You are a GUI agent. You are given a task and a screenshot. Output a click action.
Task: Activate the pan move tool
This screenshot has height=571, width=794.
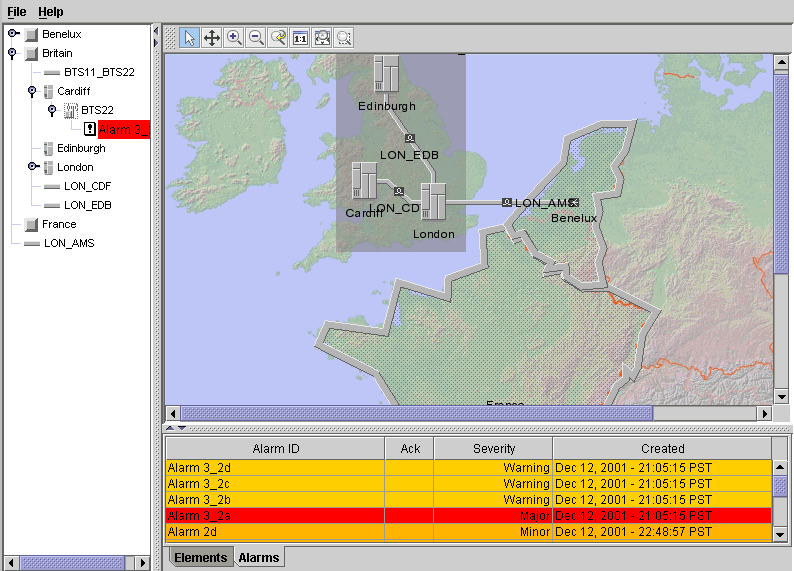pyautogui.click(x=212, y=38)
